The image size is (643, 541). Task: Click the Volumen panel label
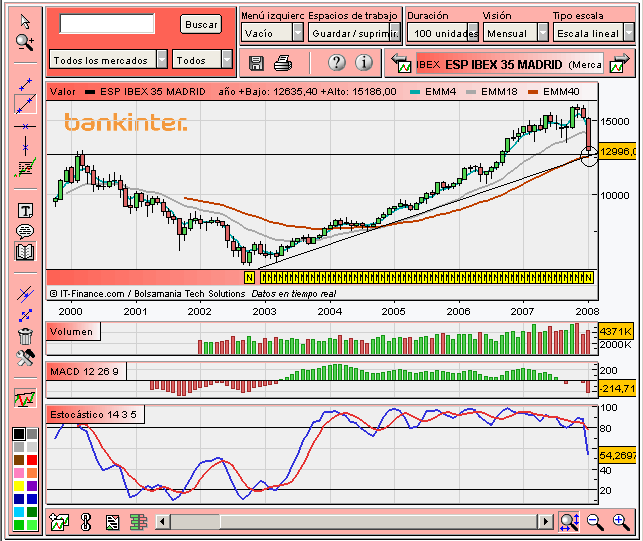coord(72,331)
